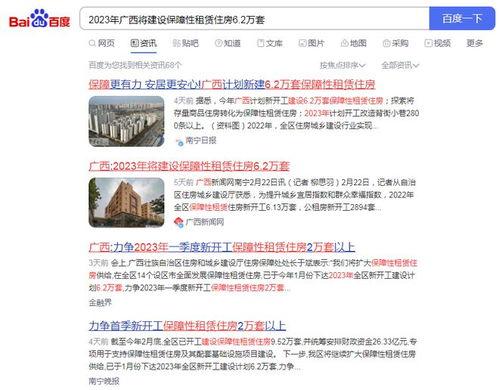Open the 网页 search tab icon

92,43
